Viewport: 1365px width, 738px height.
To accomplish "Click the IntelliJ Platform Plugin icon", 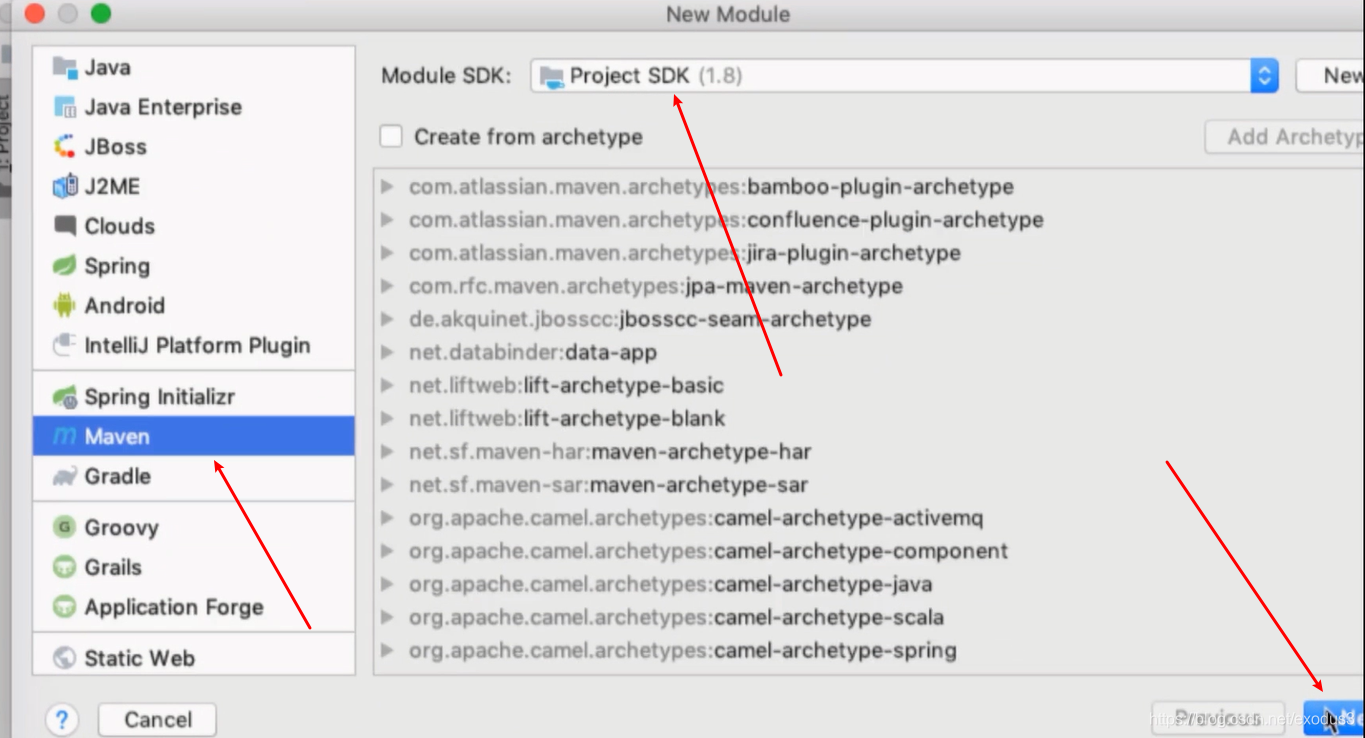I will click(65, 346).
